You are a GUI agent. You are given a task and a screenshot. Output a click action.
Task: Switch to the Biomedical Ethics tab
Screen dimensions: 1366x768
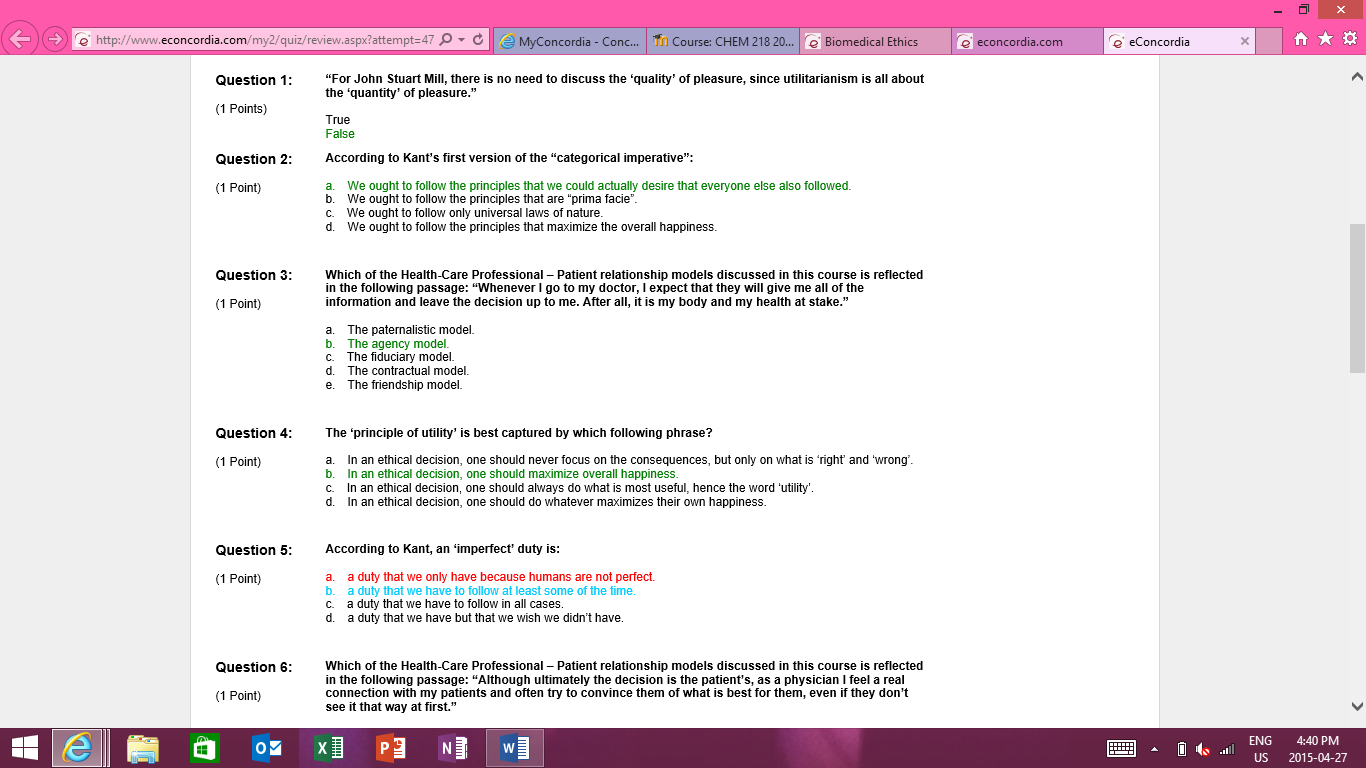click(872, 42)
